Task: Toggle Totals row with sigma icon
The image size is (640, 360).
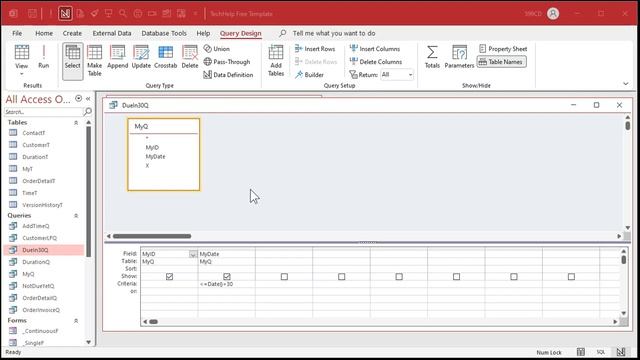Action: click(432, 57)
